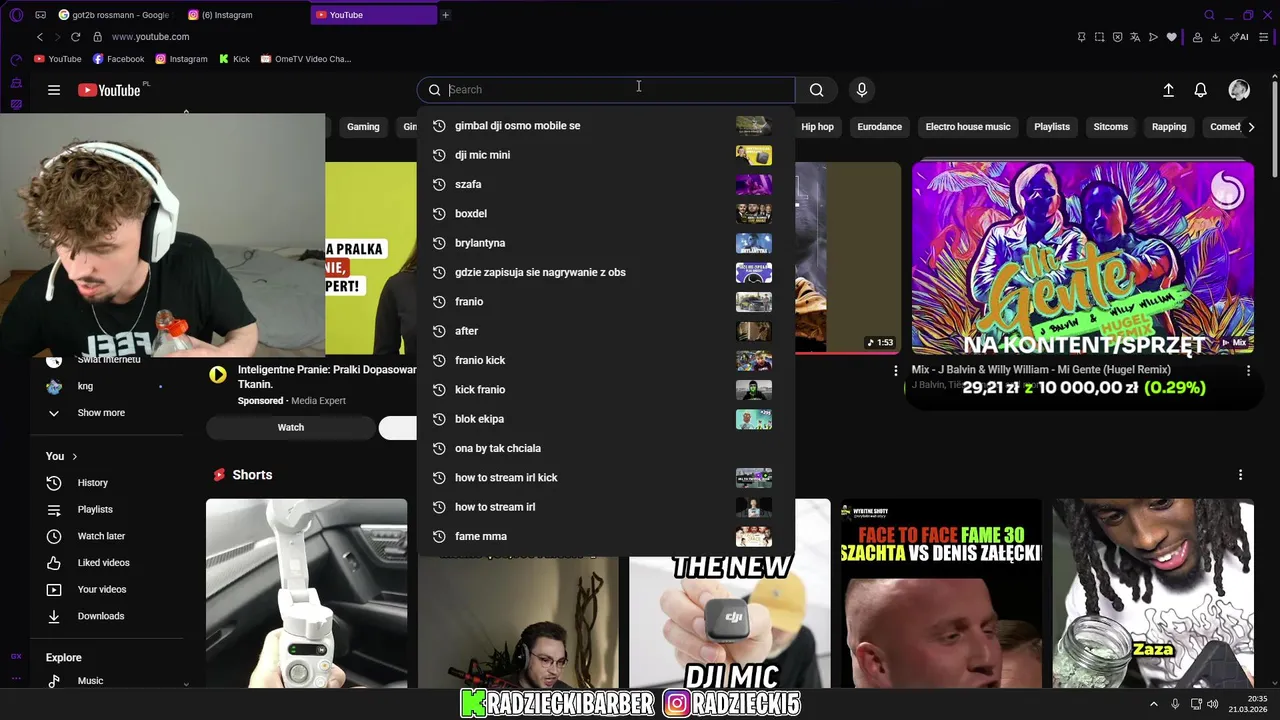Choose suggestion 'fame mma'

click(x=605, y=536)
